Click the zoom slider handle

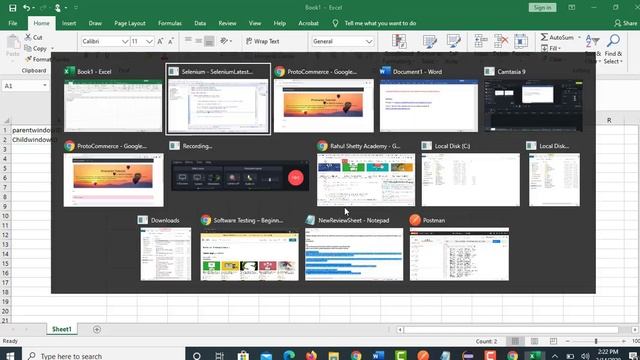tap(596, 341)
